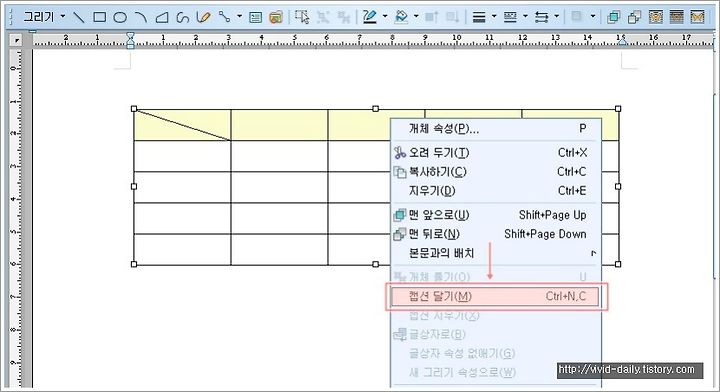Choose 지우기(D) in context menu
This screenshot has width=720, height=392.
pos(495,190)
